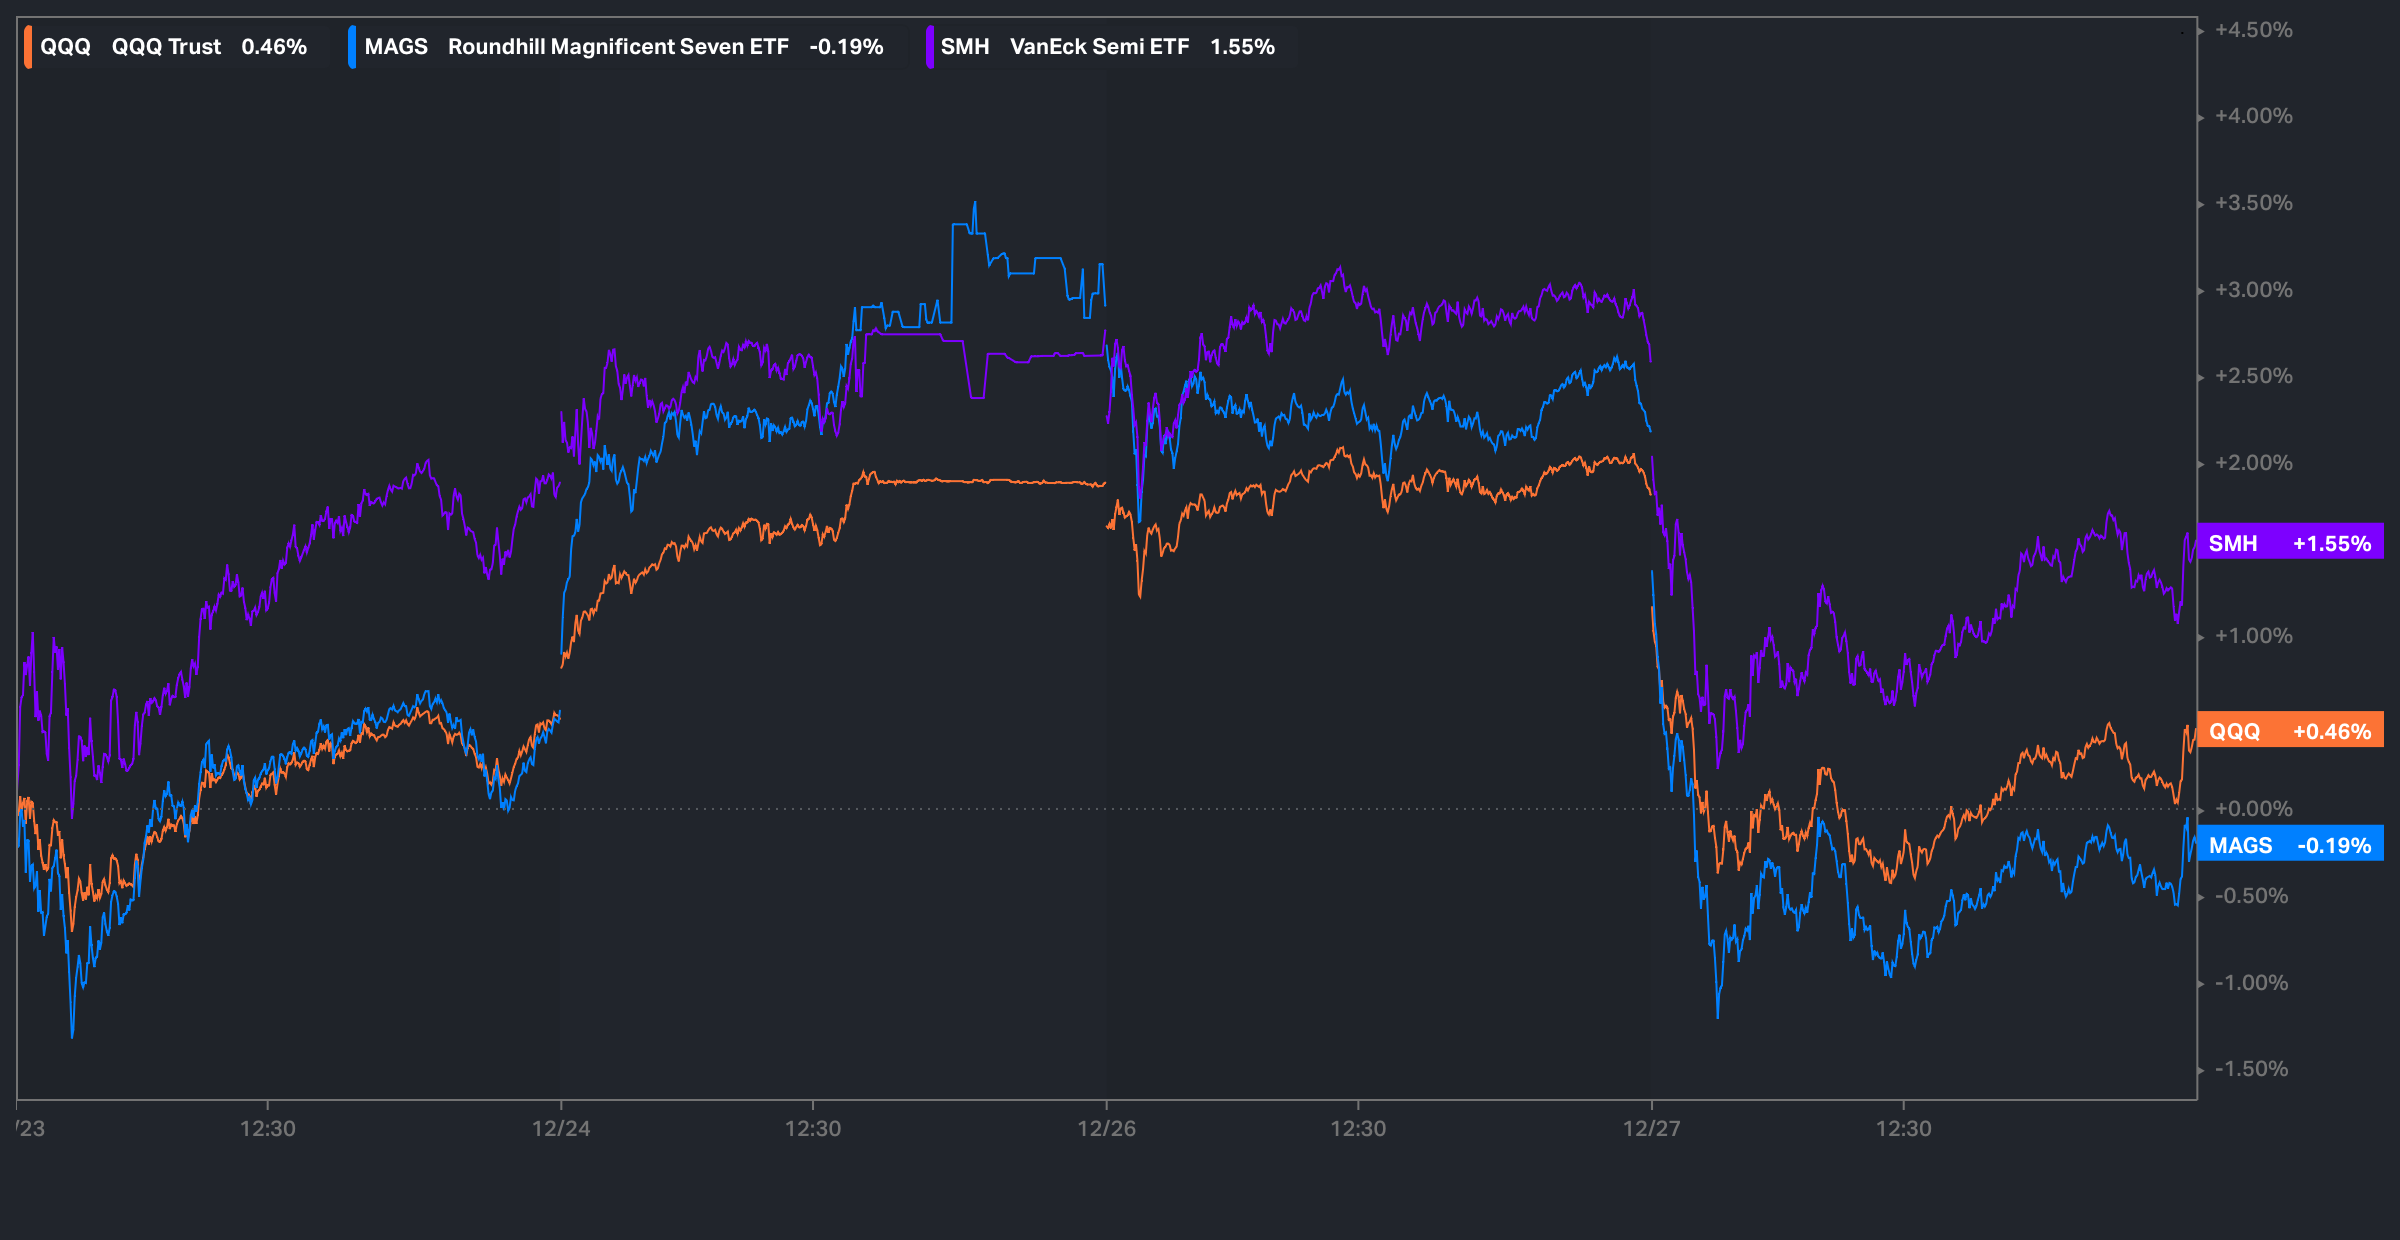
Task: Click the 1.55% value in top legend
Action: coord(1242,47)
